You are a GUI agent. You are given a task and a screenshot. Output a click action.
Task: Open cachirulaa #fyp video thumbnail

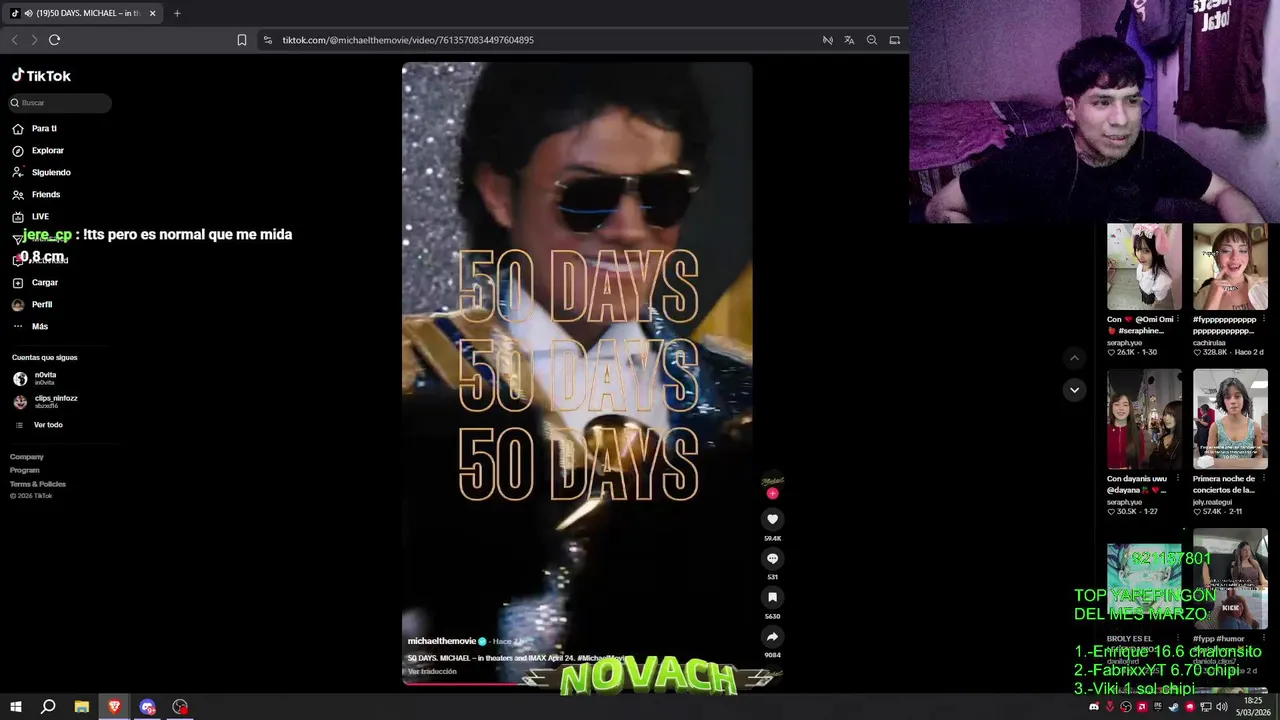1230,267
